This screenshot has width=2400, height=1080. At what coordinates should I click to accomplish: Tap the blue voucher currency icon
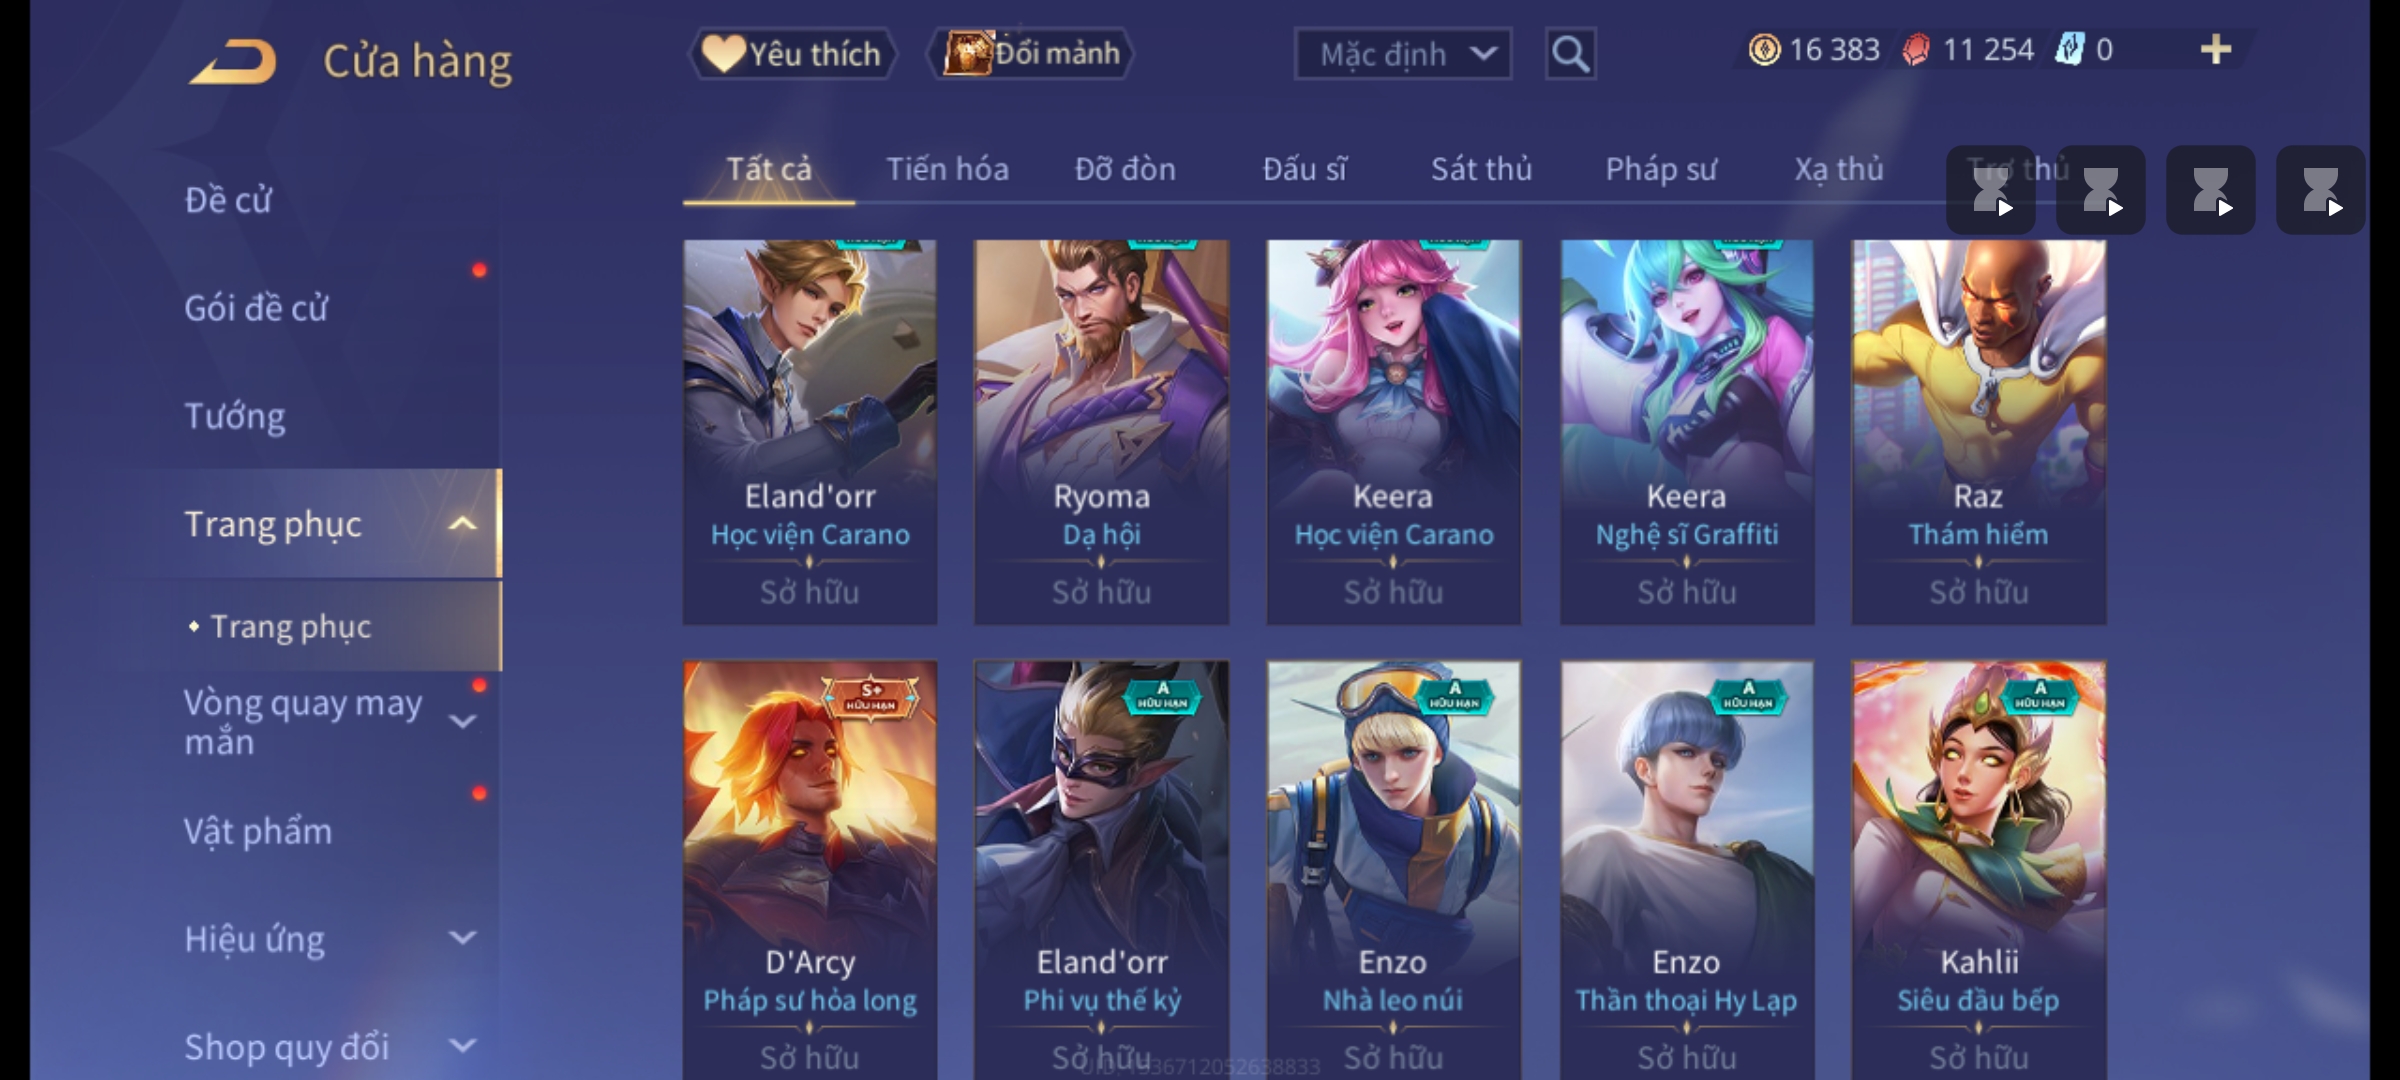[x=2069, y=49]
